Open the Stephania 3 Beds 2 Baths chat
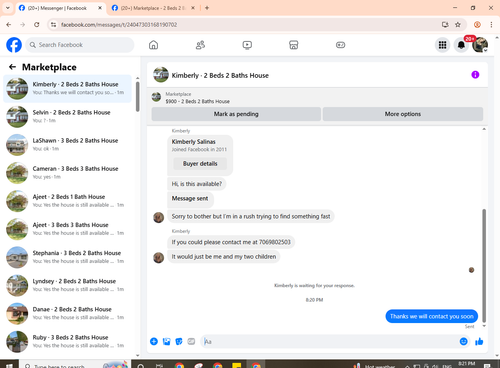 [x=67, y=257]
